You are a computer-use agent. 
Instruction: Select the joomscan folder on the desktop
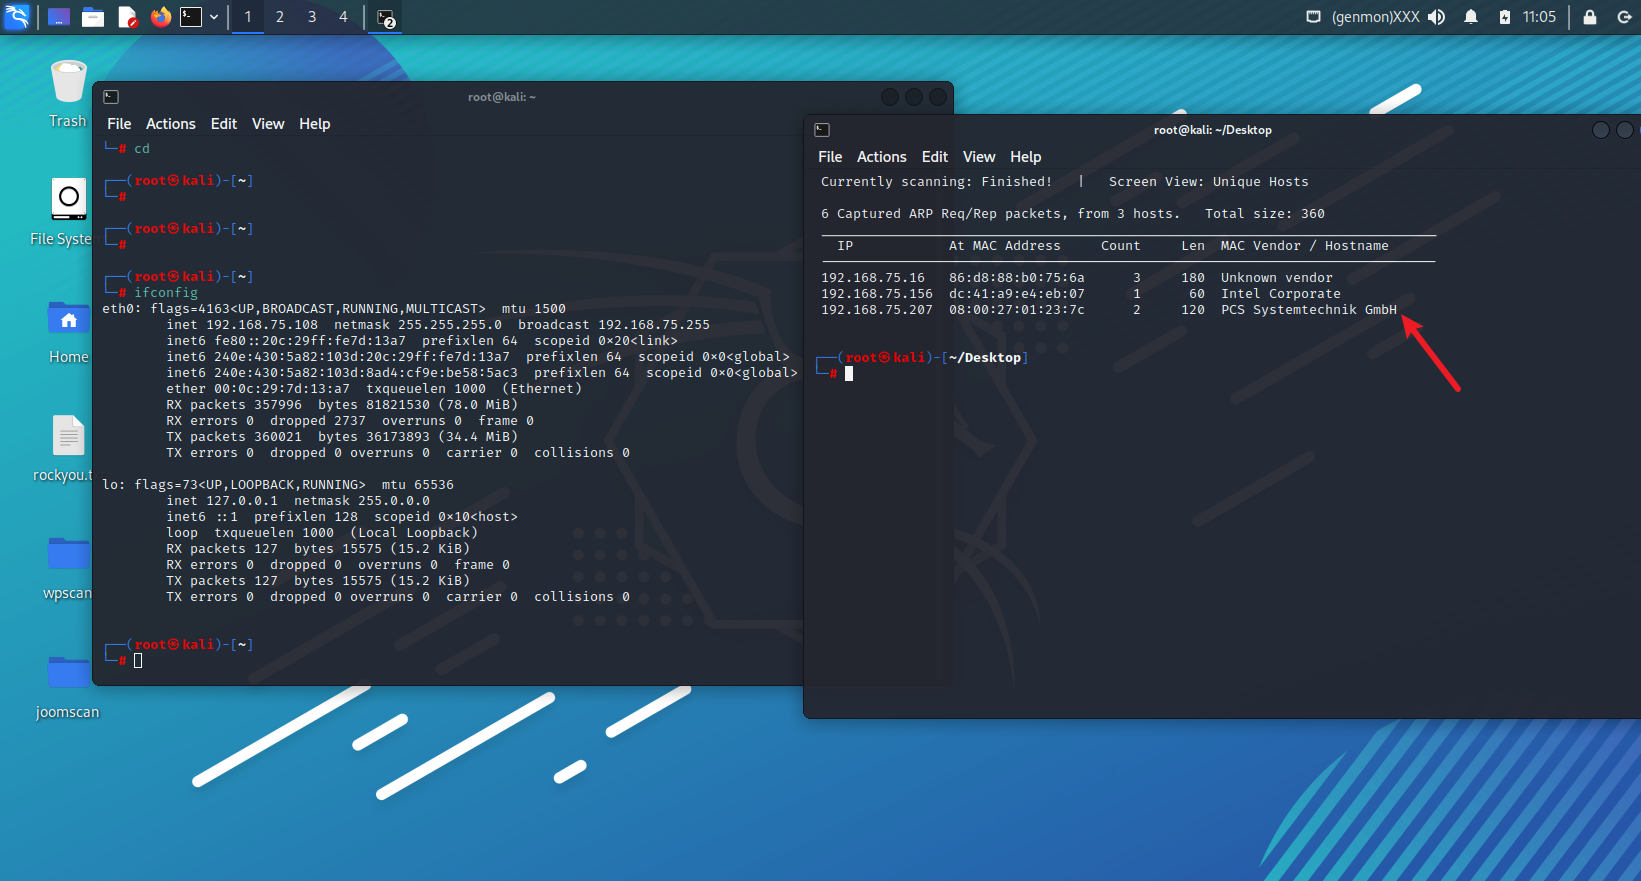(68, 685)
